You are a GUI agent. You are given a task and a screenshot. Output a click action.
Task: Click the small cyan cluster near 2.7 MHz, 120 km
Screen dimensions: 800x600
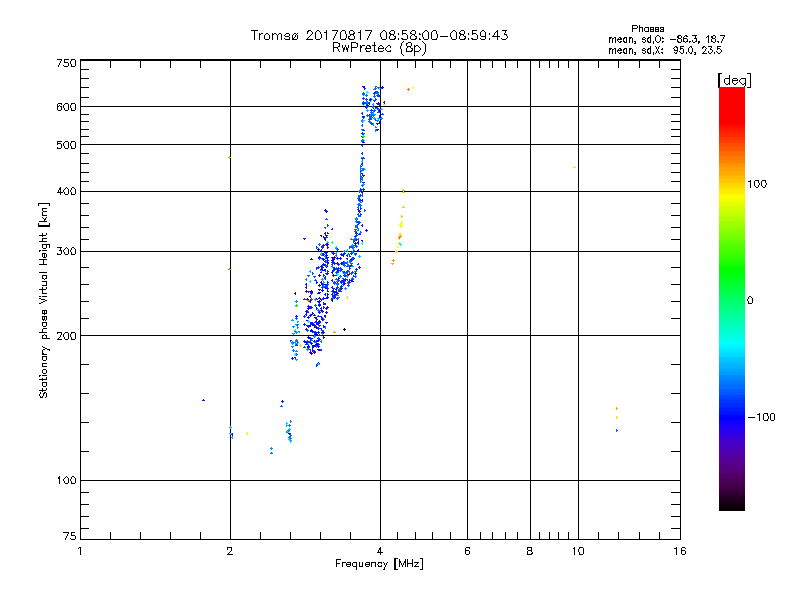(289, 432)
